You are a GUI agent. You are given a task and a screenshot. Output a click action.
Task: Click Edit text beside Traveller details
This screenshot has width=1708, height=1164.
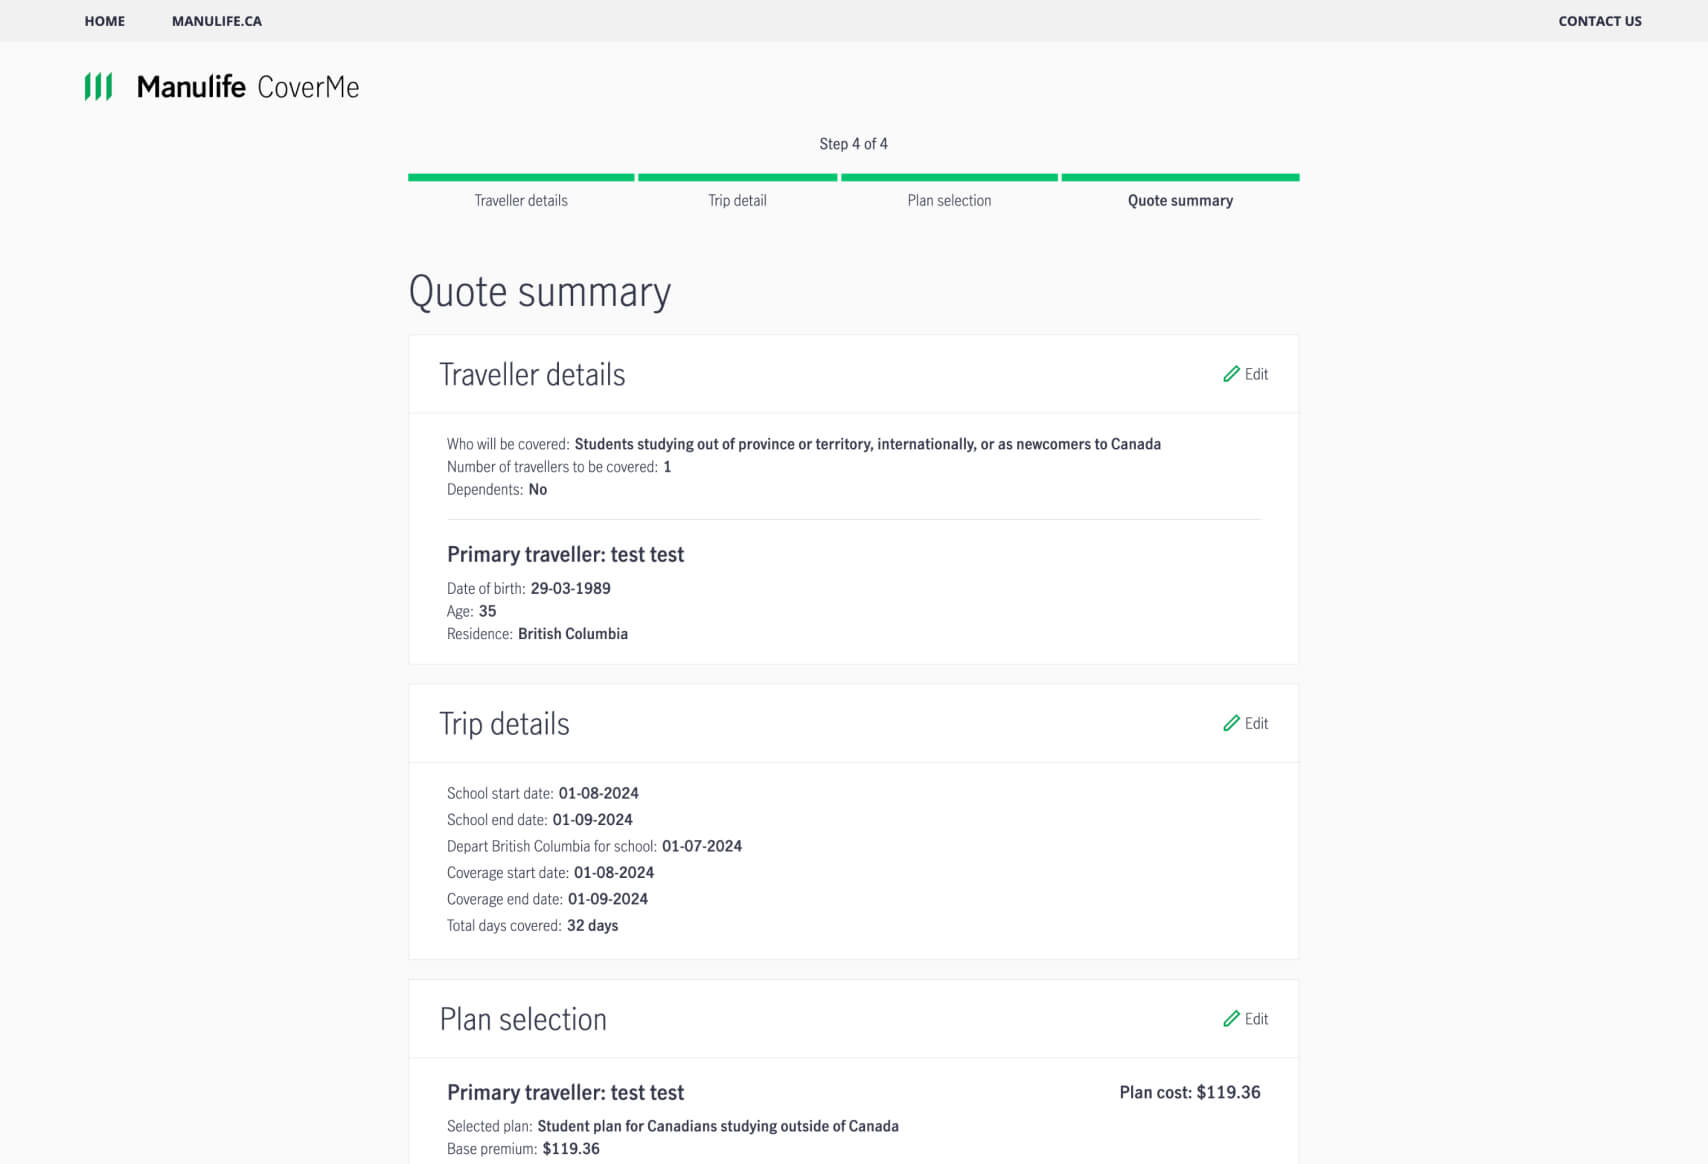1256,374
